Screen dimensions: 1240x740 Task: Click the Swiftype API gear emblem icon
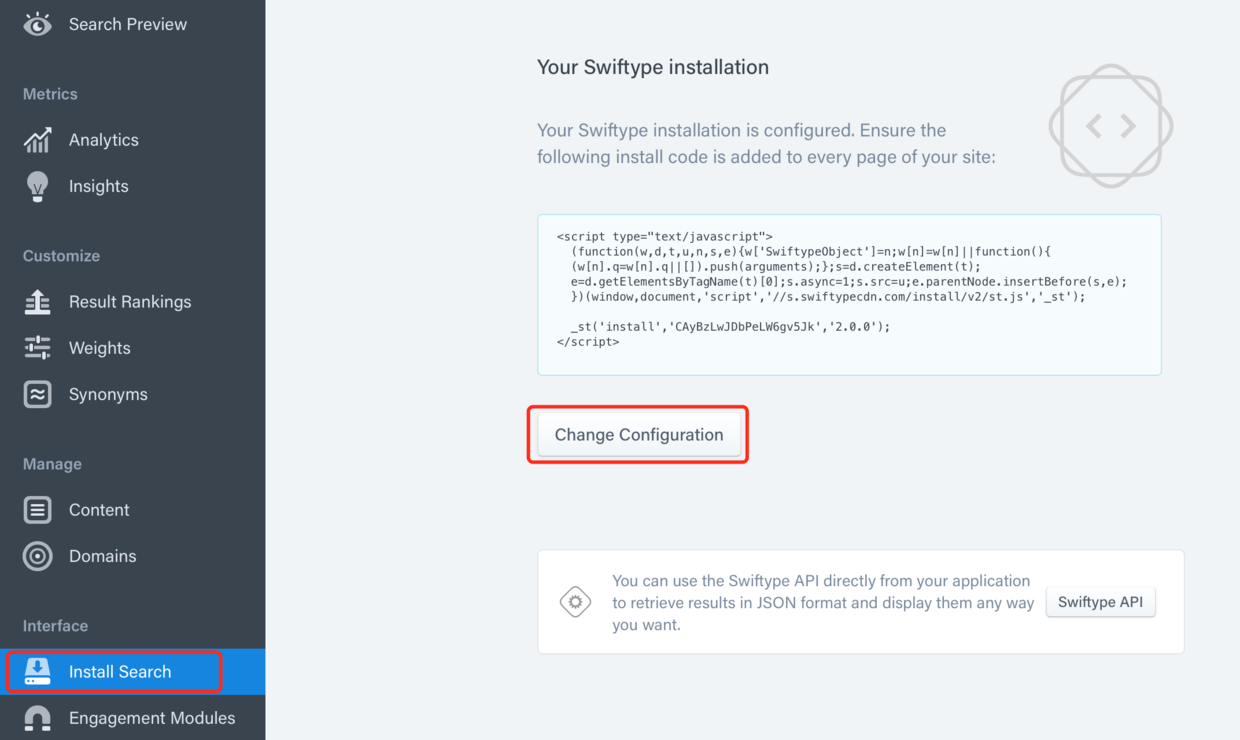(575, 601)
